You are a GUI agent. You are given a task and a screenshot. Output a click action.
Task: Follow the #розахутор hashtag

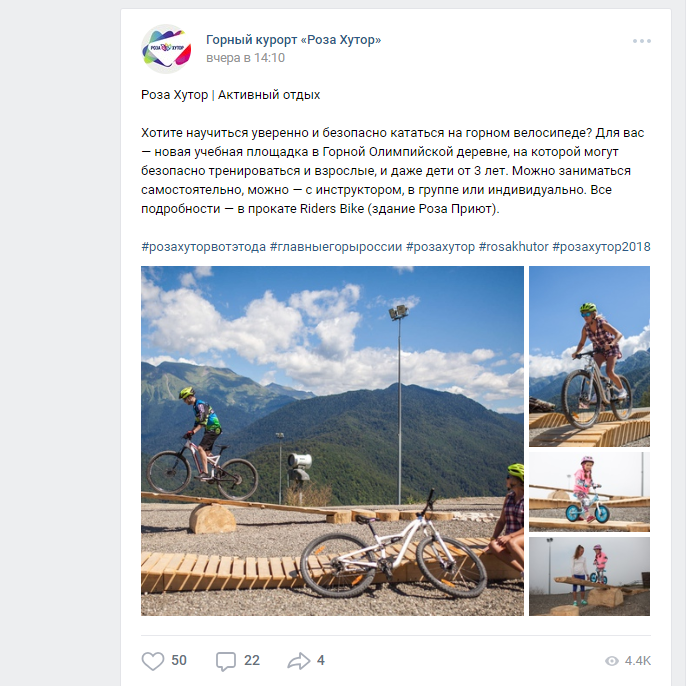click(440, 247)
